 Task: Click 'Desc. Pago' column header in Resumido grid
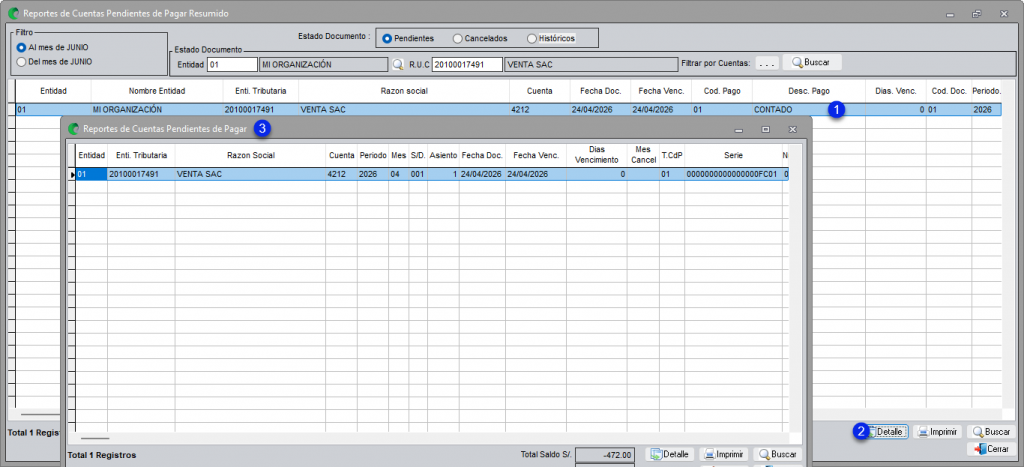tap(808, 91)
